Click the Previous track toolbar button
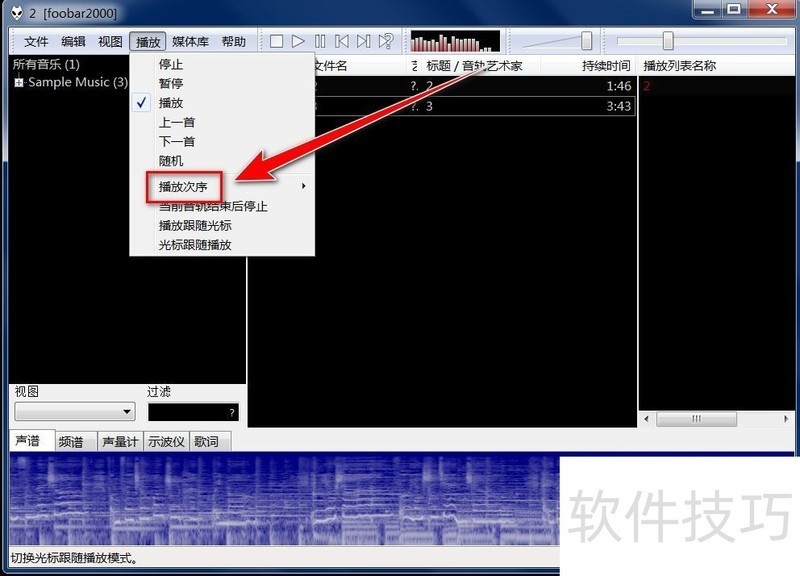Image resolution: width=800 pixels, height=576 pixels. click(341, 41)
